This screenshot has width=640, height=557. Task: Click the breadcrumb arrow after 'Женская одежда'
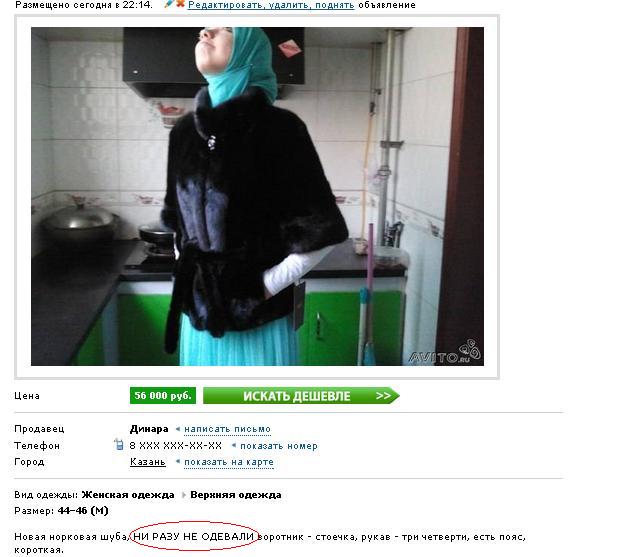[x=183, y=495]
